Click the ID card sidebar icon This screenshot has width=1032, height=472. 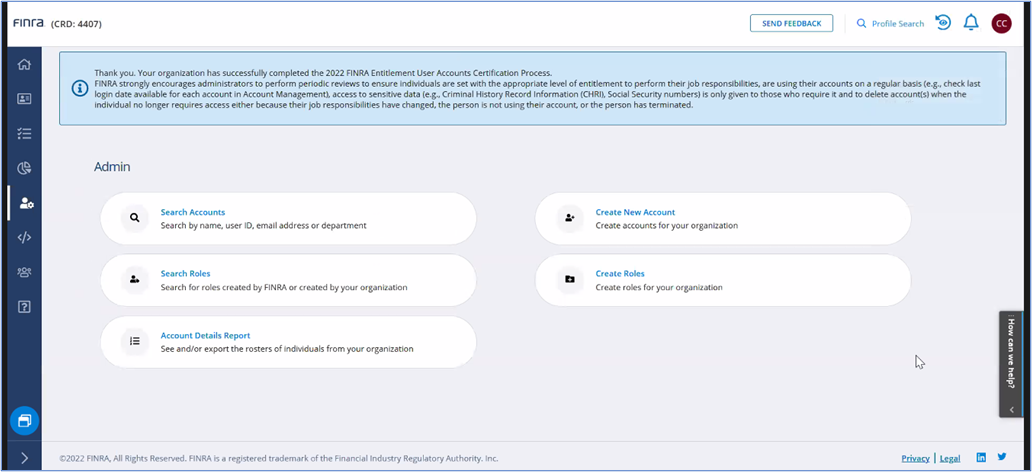click(x=24, y=99)
